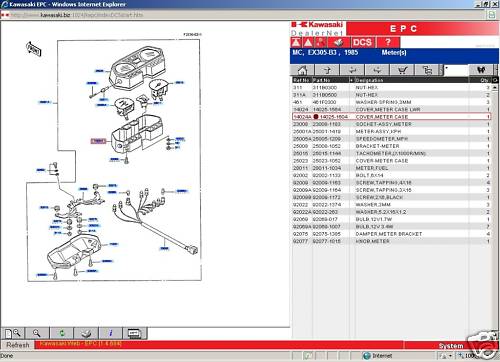500x362 pixels.
Task: Select the WASHER-SPRING,3MM row
Action: (x=392, y=102)
